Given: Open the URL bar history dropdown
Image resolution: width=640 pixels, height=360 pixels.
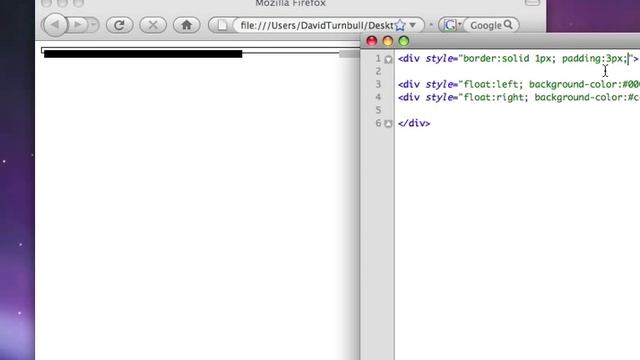Looking at the screenshot, I should click(413, 25).
